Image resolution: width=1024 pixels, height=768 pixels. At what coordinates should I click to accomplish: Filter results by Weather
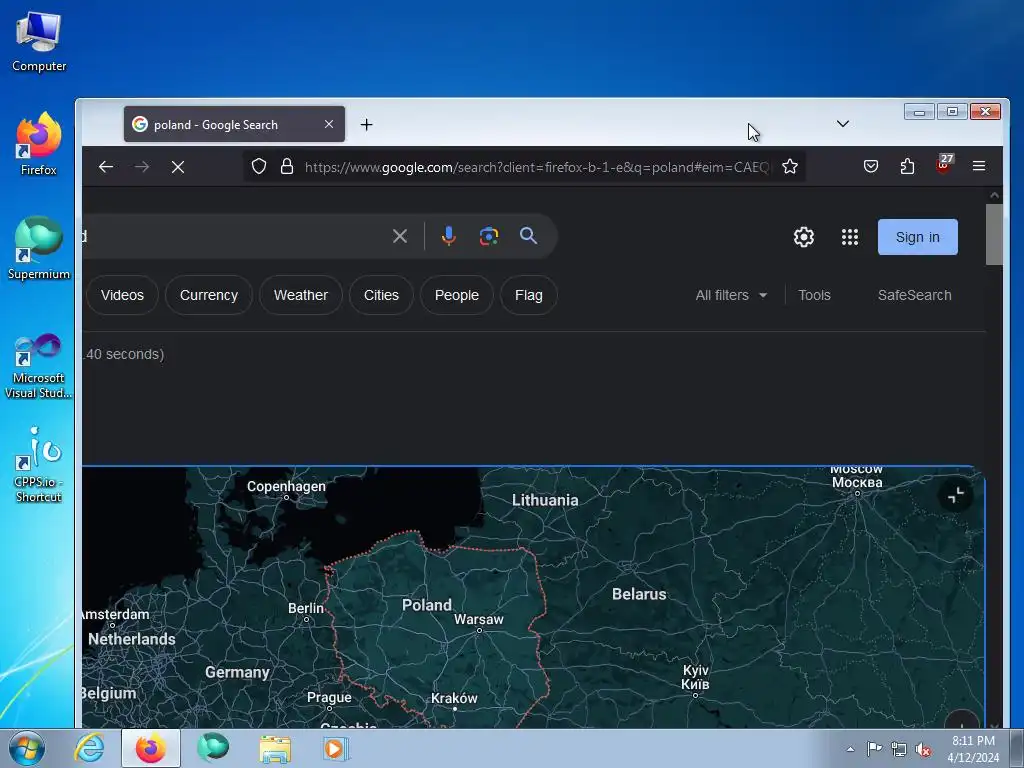click(300, 295)
